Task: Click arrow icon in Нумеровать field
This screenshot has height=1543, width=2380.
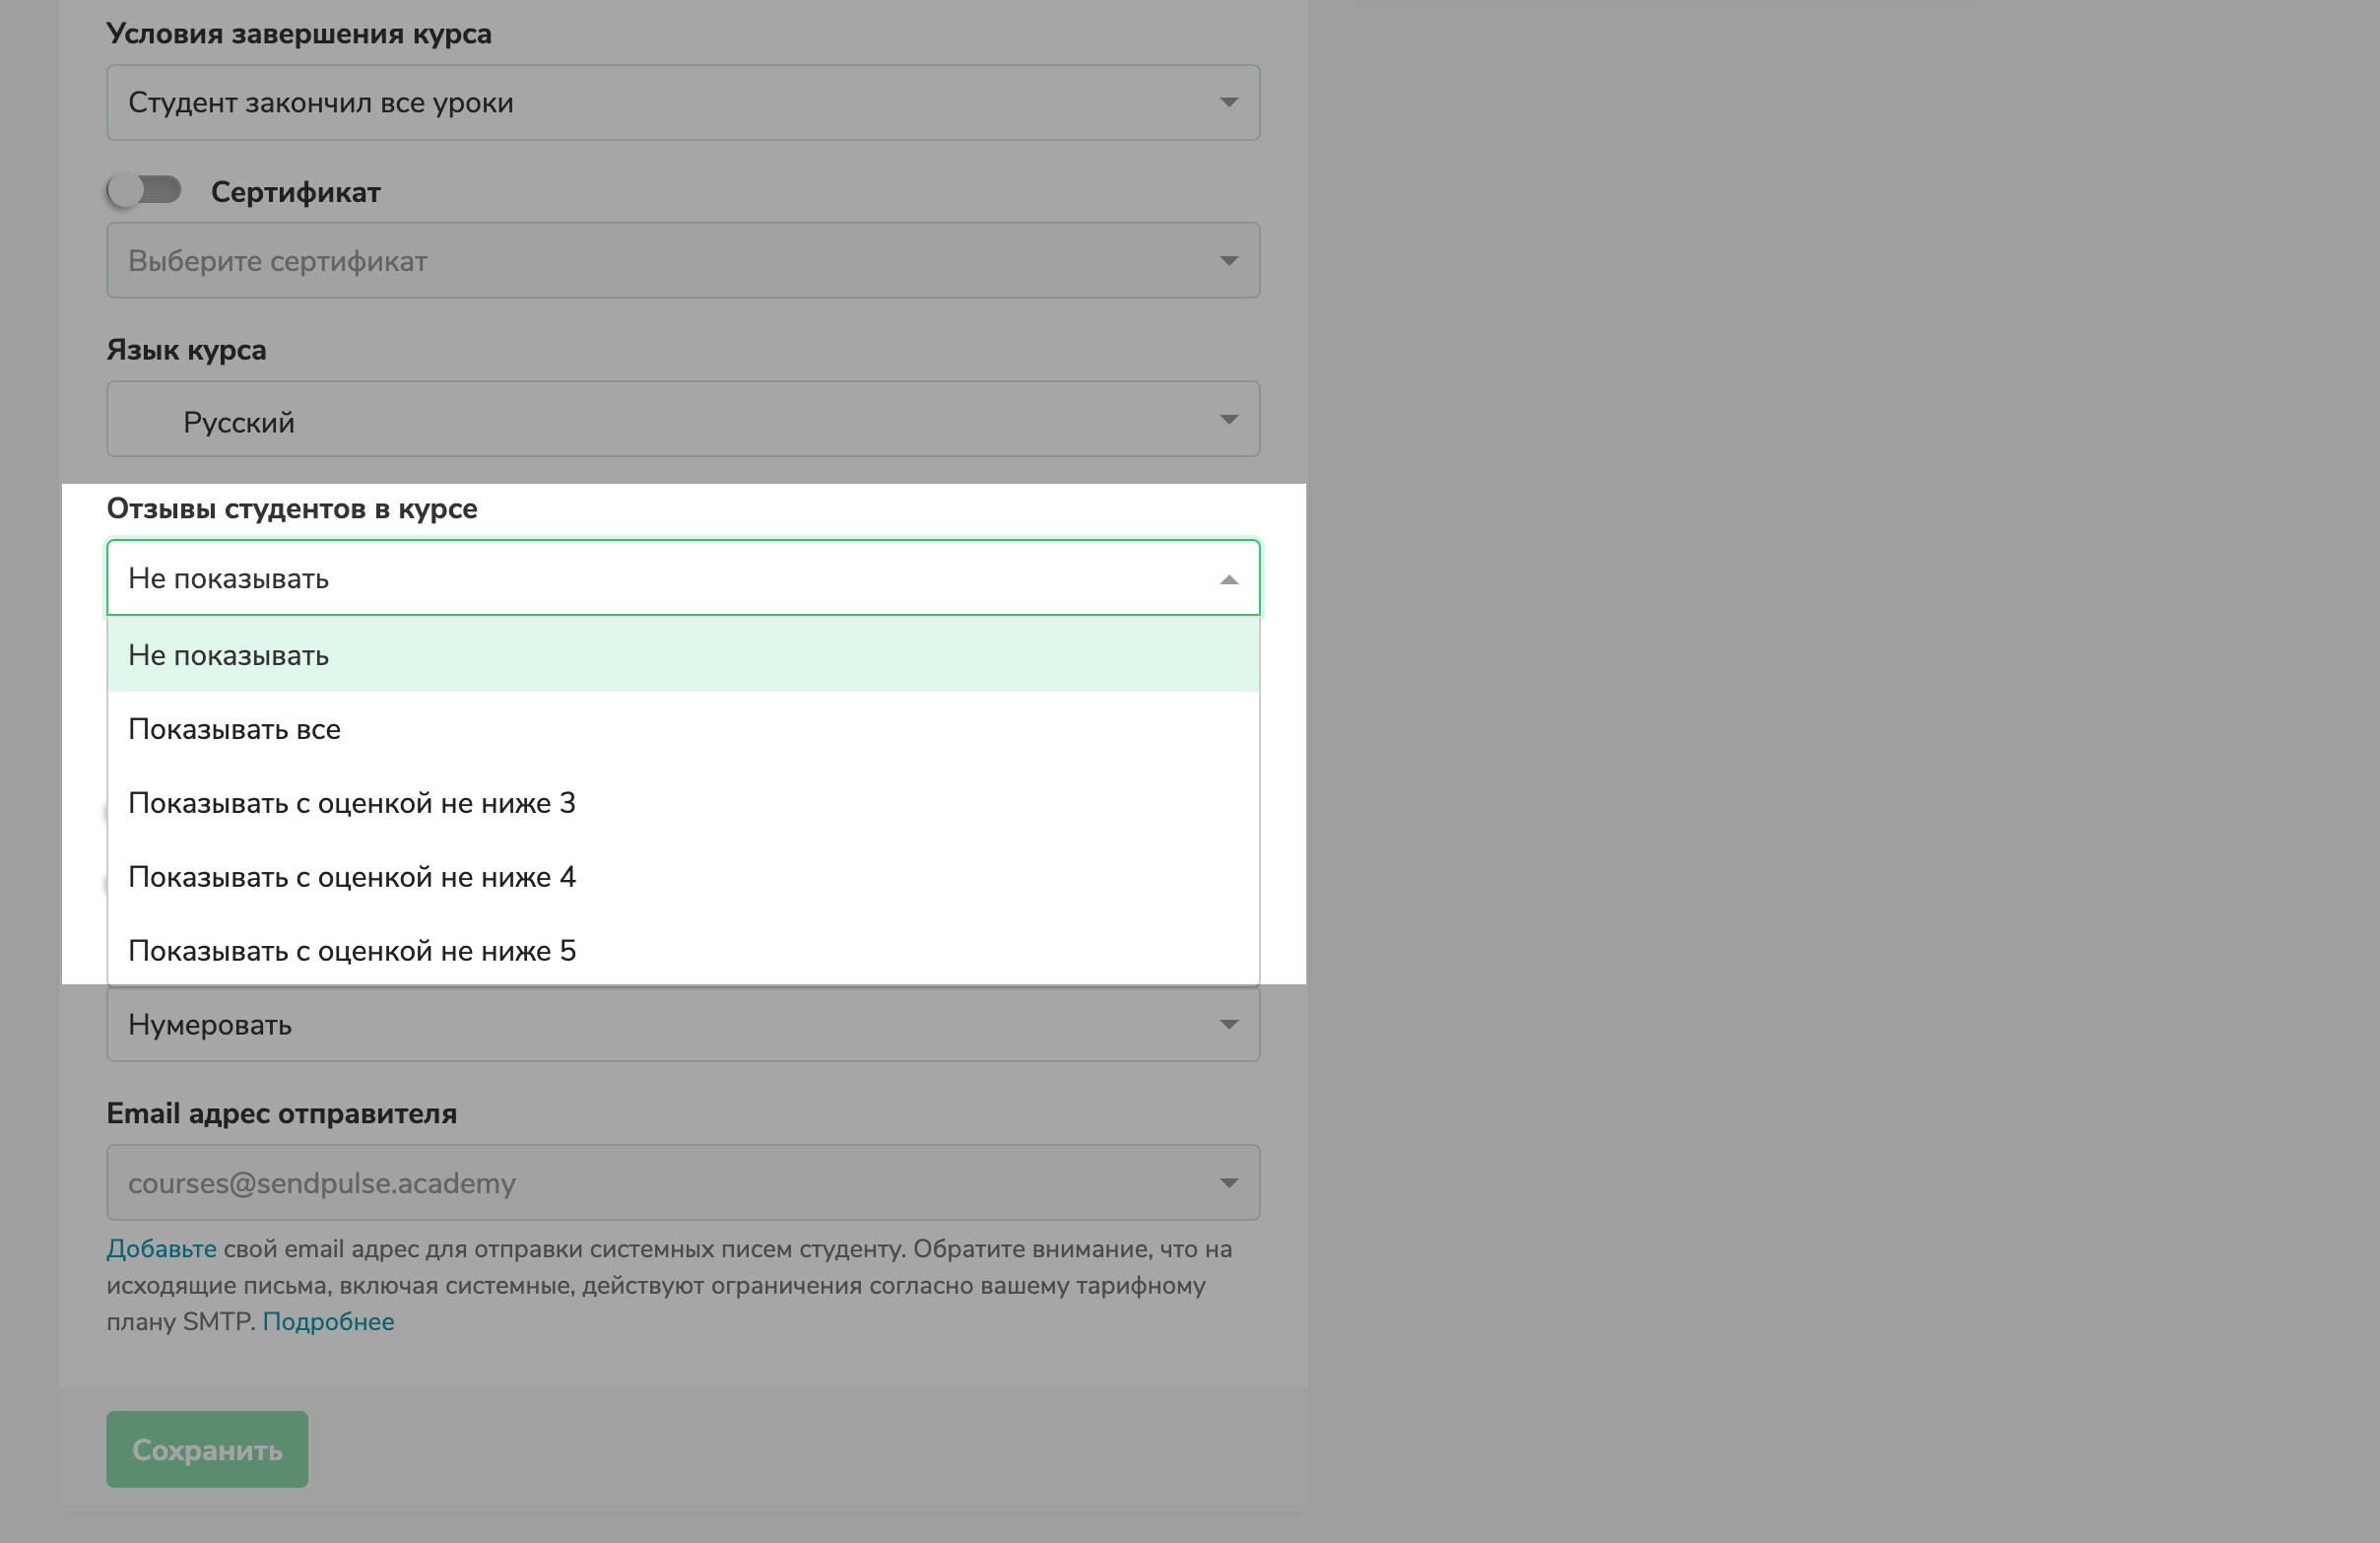Action: point(1228,1025)
